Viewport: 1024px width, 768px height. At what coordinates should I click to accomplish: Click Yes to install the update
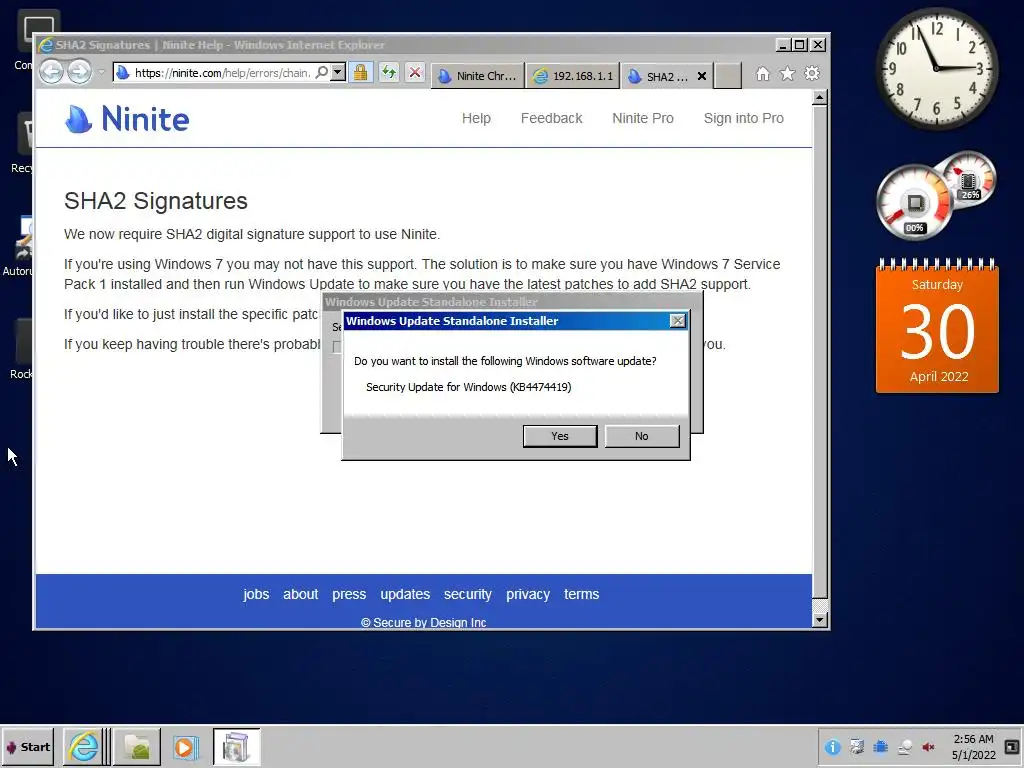560,436
